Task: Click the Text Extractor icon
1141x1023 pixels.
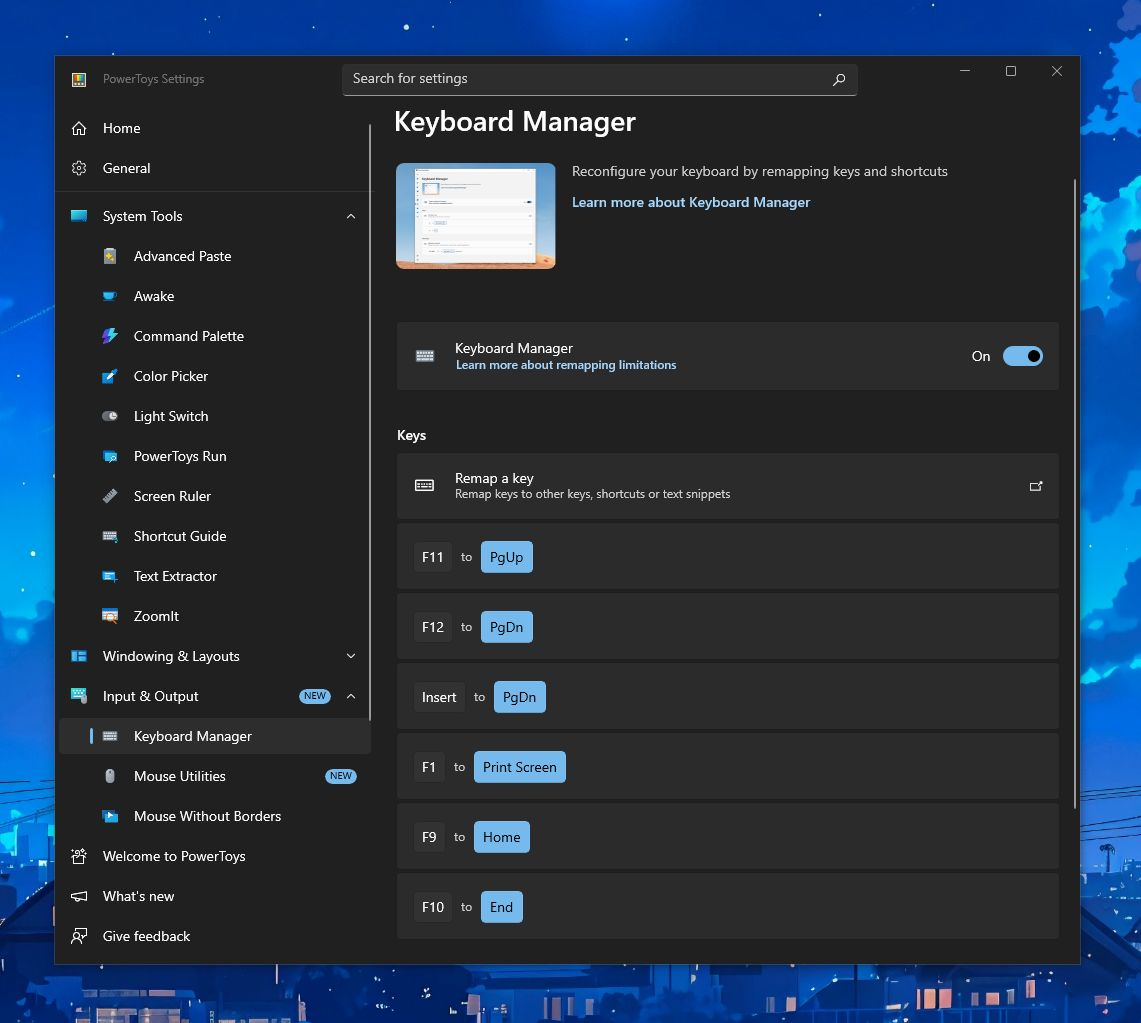Action: tap(110, 576)
